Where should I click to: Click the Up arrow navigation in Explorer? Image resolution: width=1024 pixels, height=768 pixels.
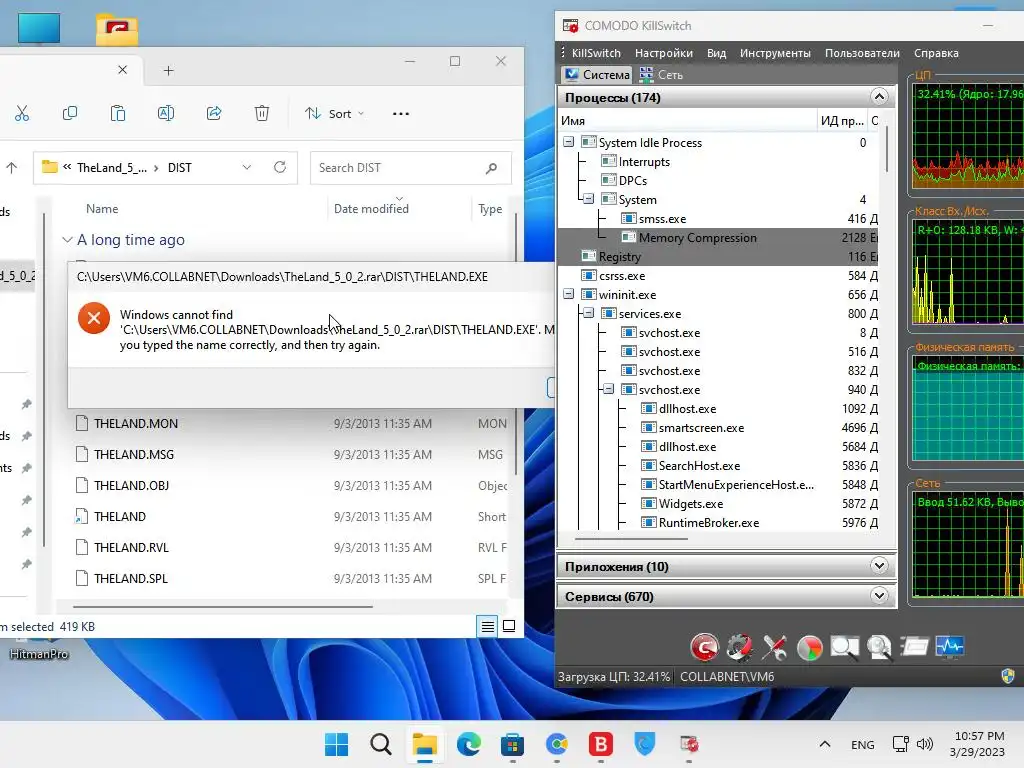[x=12, y=167]
